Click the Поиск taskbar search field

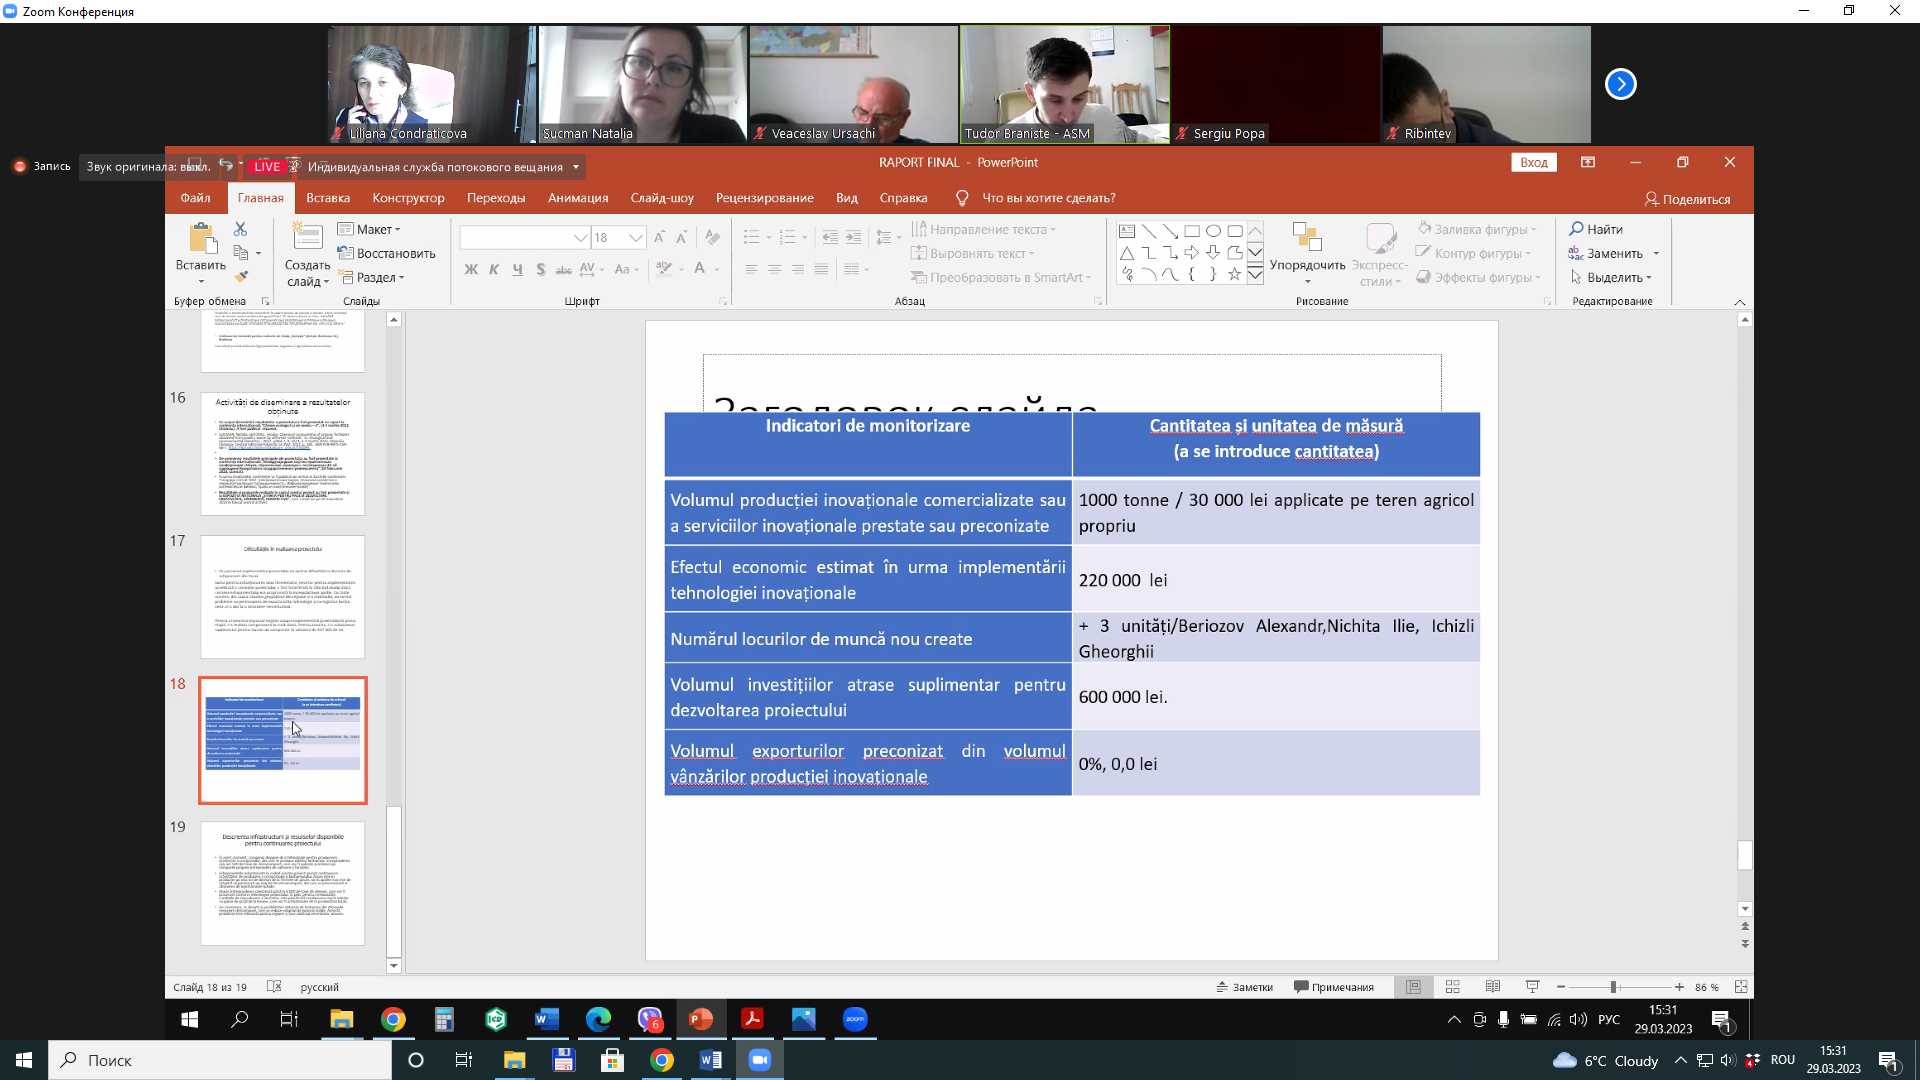220,1060
